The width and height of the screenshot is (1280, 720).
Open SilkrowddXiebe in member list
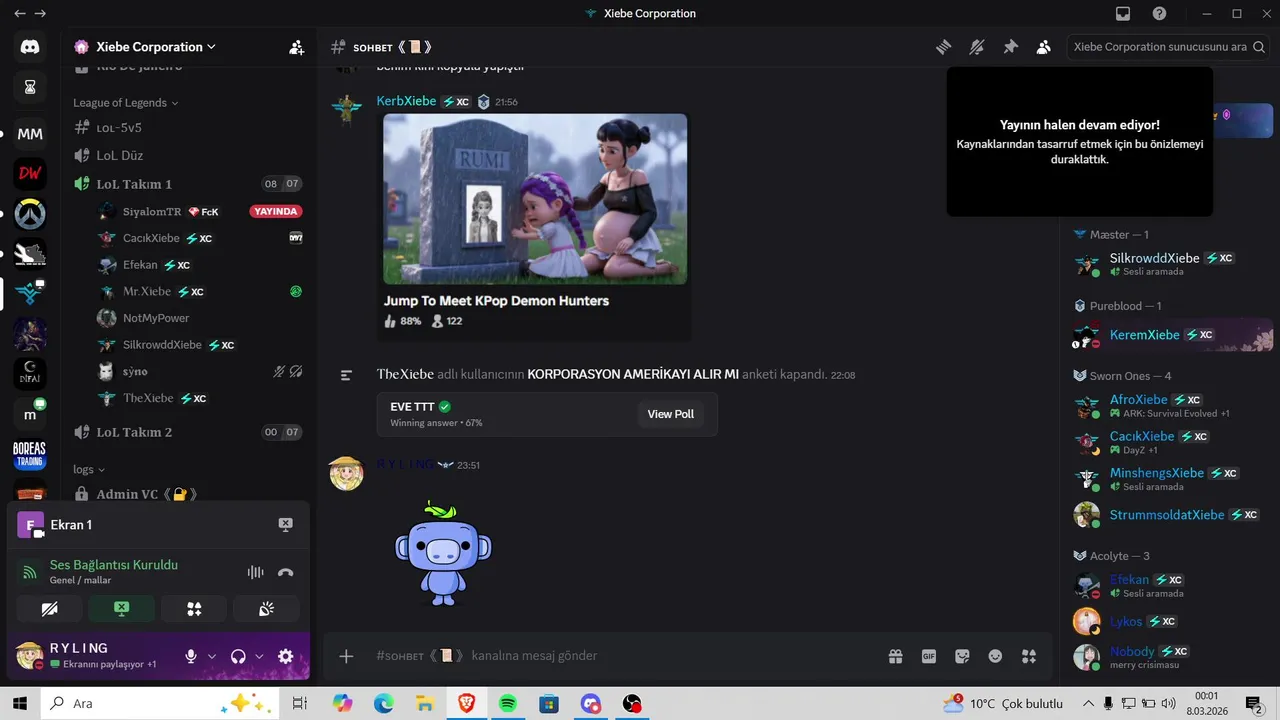coord(1170,264)
